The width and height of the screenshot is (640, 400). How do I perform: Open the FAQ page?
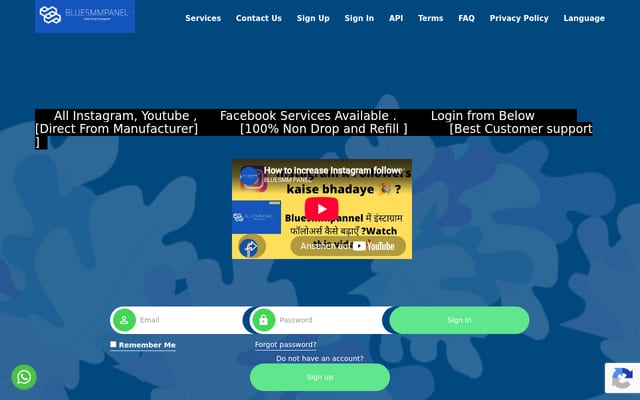point(467,18)
